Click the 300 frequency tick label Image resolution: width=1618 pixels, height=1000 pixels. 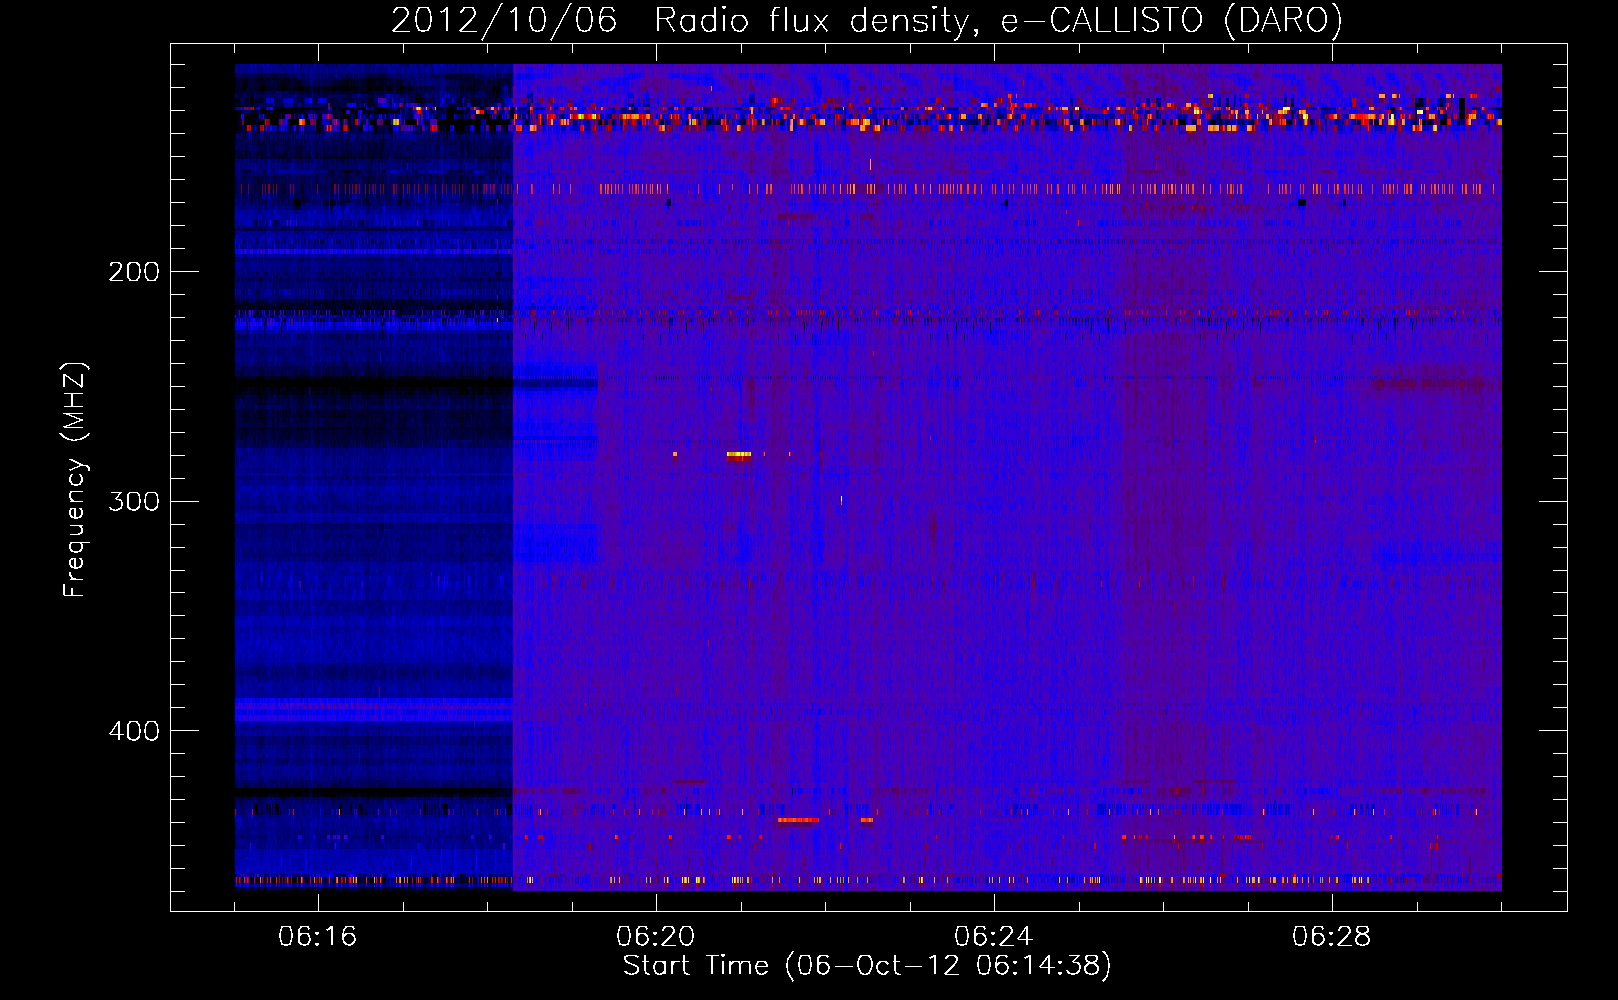[134, 501]
